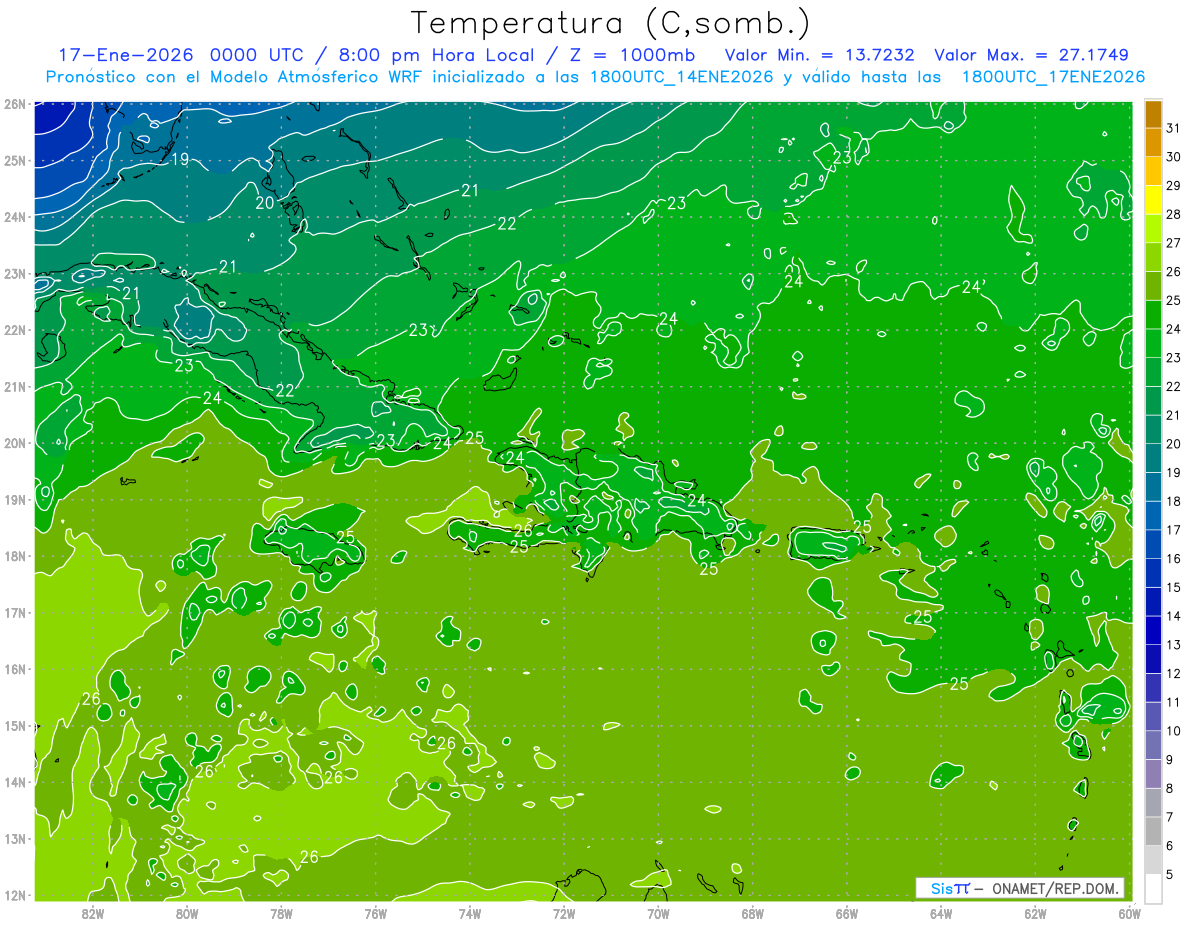
Task: Select the light gray swatch between 5 and 6
Action: coord(1153,860)
